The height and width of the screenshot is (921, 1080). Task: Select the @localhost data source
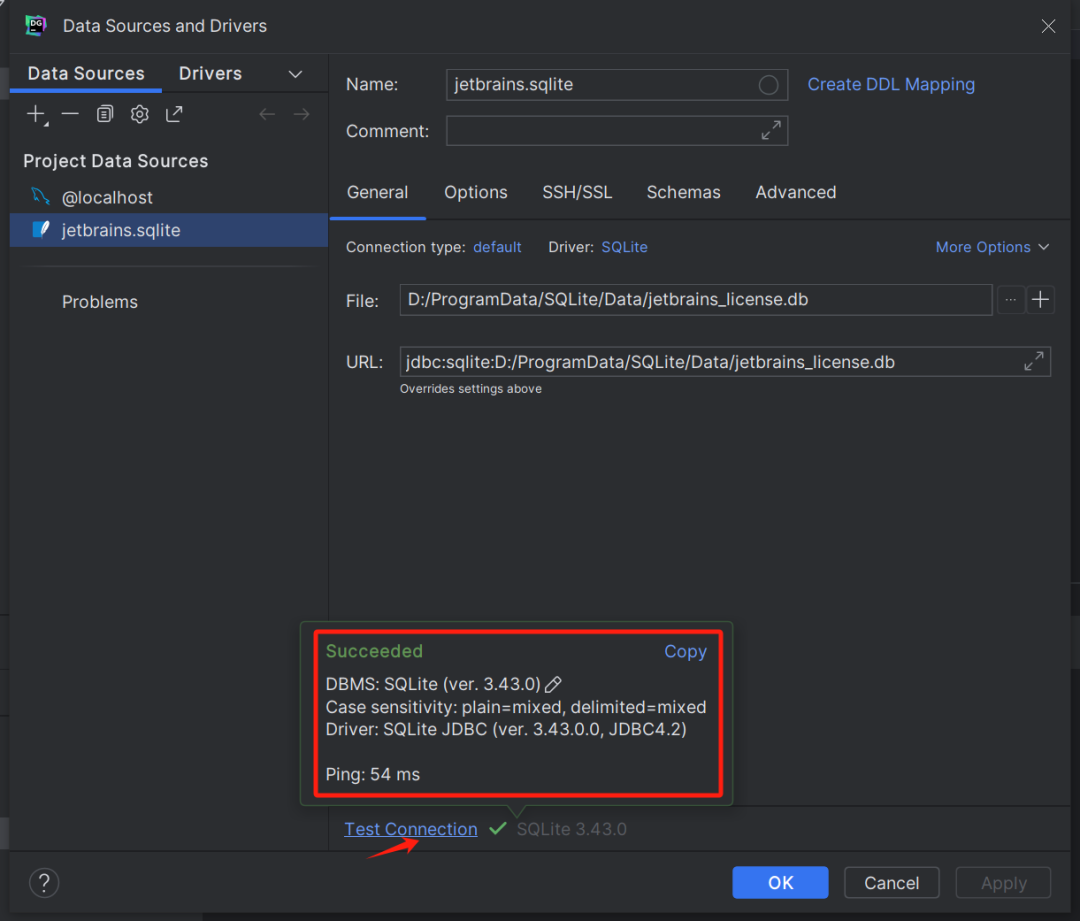[x=168, y=198]
